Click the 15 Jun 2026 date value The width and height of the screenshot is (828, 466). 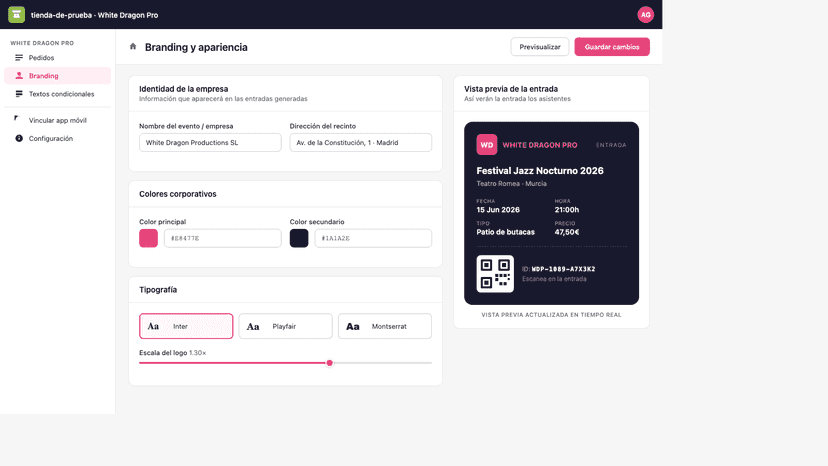tap(498, 210)
